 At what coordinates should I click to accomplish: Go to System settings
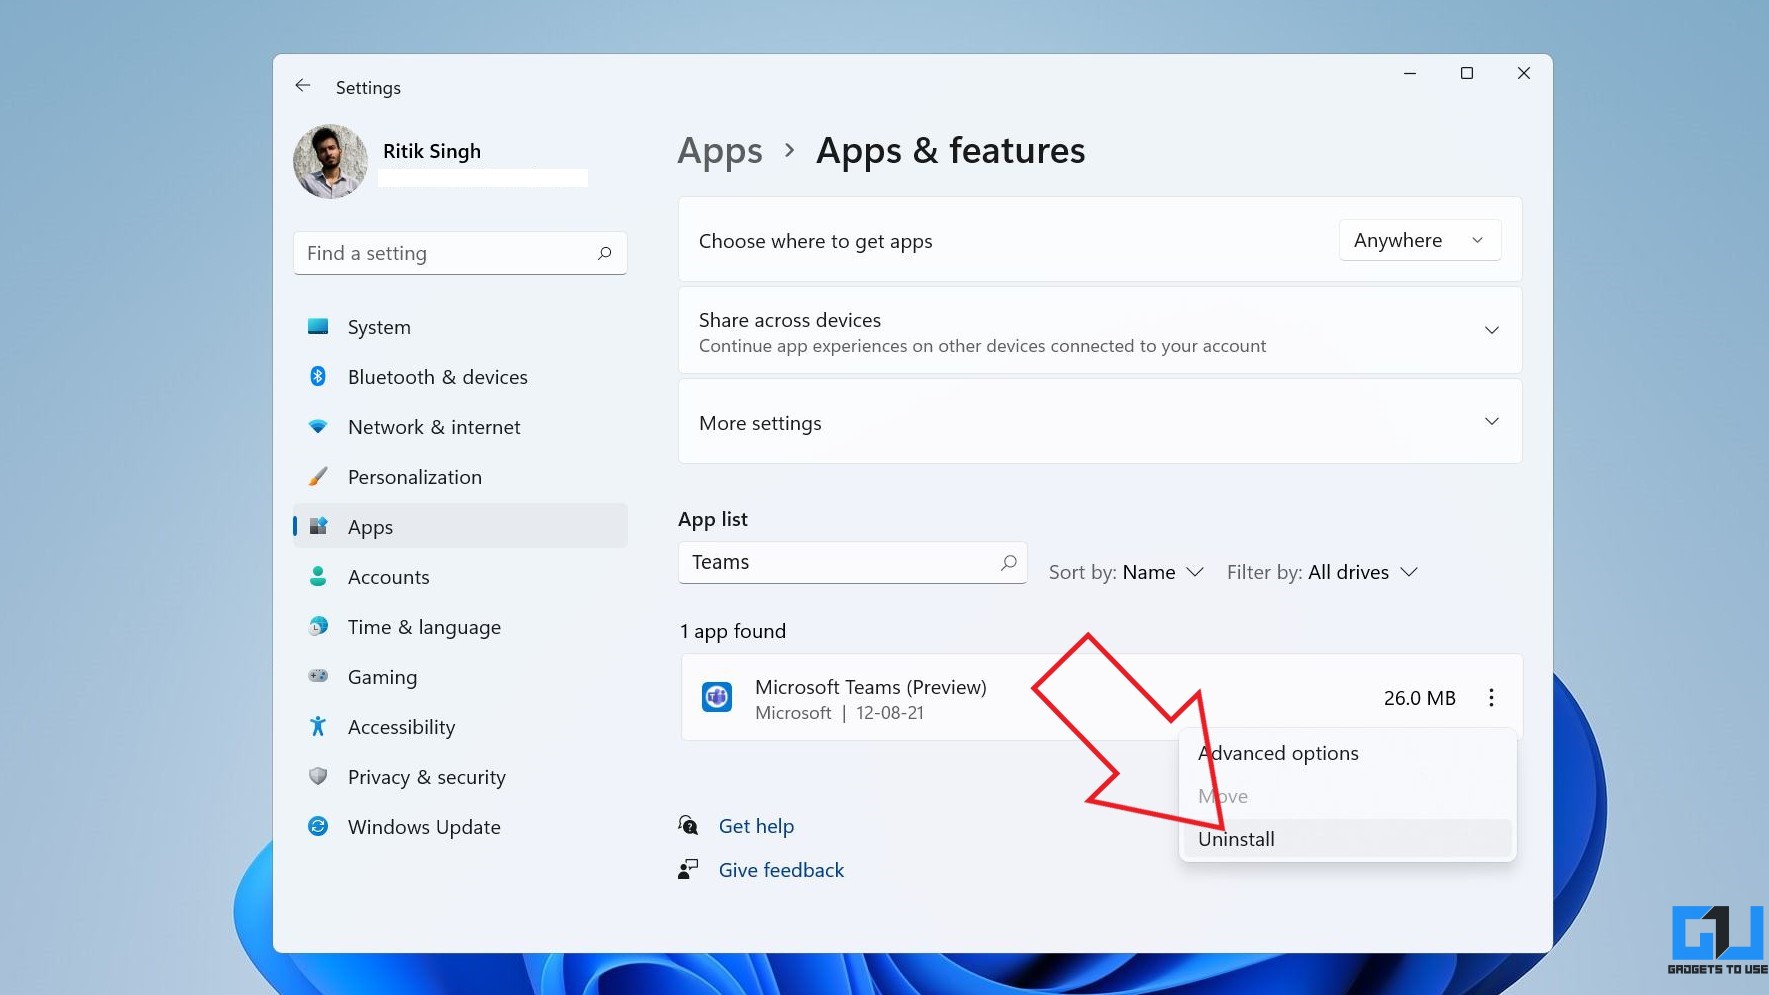pyautogui.click(x=460, y=327)
